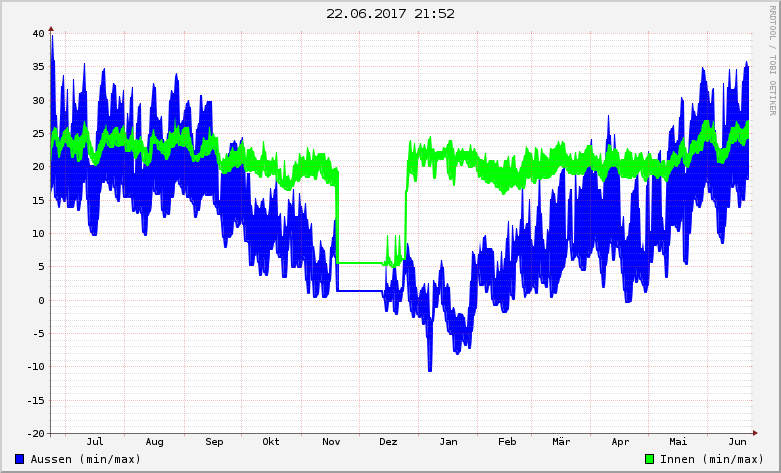Click the blue Aussen legend swatch
Screen dimensions: 781x473
(x=19, y=459)
